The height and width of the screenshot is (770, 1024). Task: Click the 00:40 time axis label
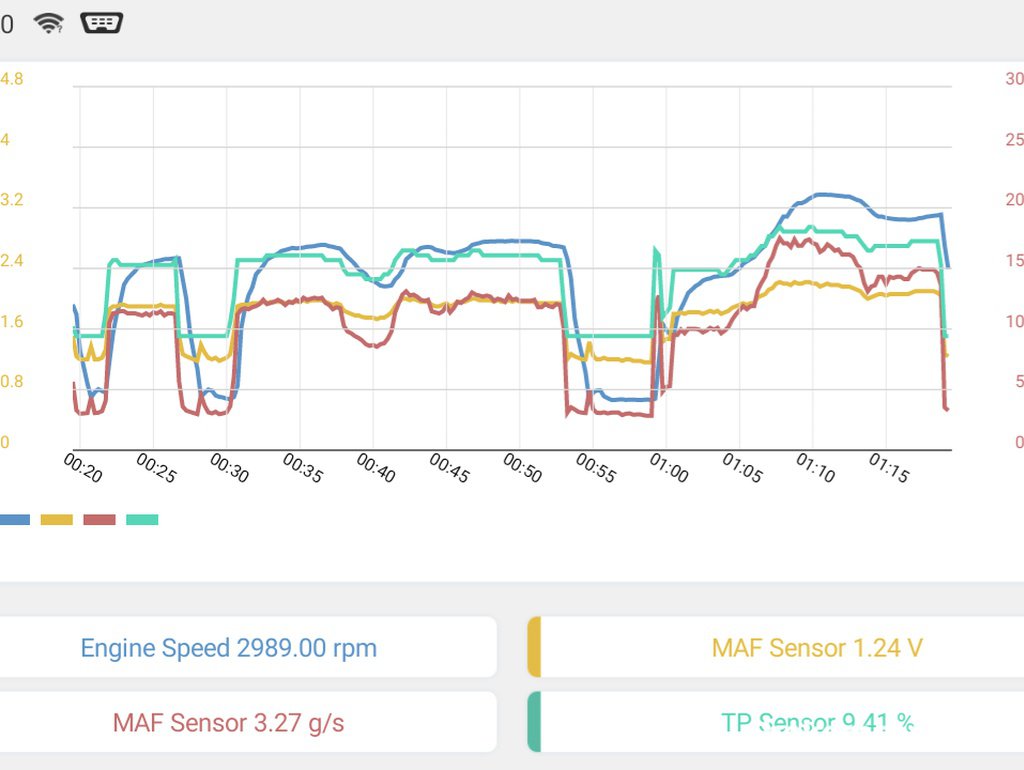click(x=376, y=468)
